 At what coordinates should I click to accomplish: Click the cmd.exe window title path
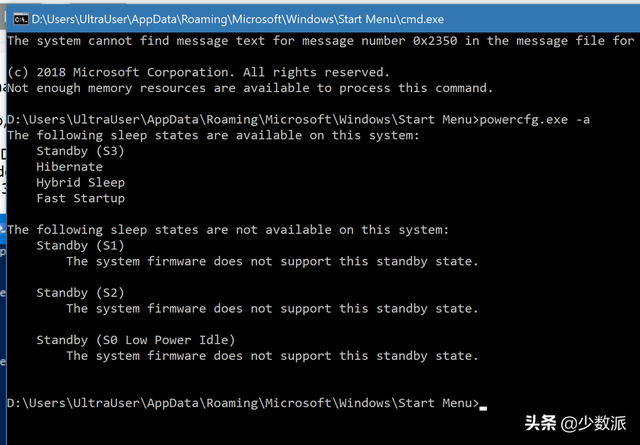click(x=238, y=18)
